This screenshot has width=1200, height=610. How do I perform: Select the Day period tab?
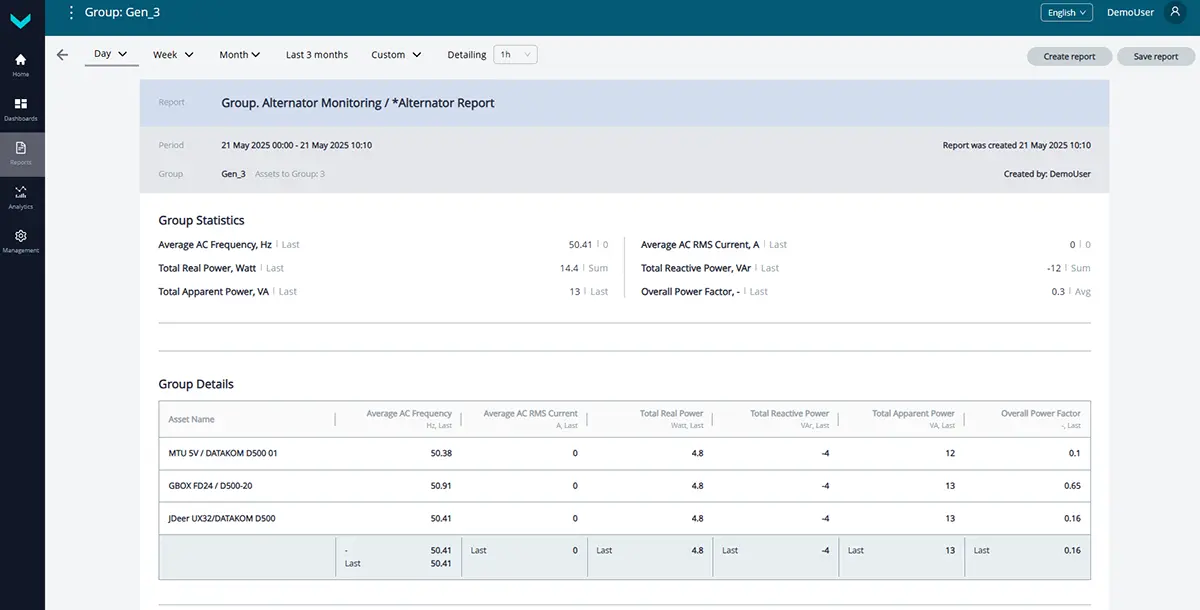(x=111, y=54)
